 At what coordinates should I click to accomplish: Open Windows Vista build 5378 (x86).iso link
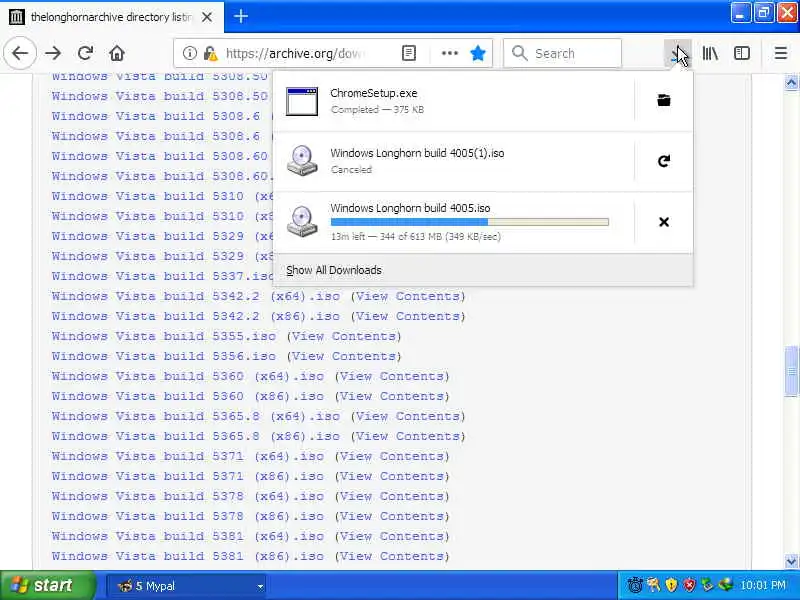tap(188, 516)
